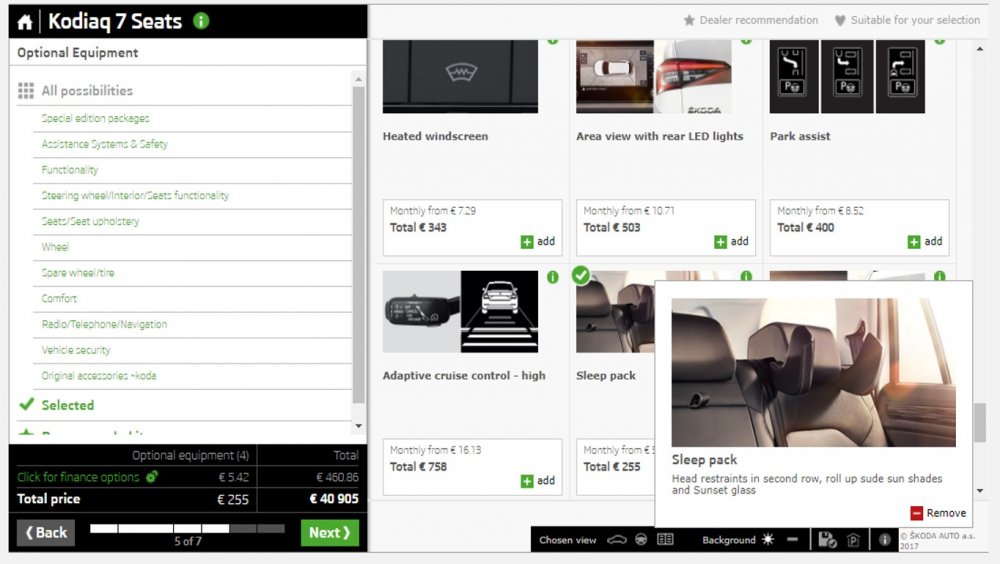
Task: Click the 5 of 7 progress bar
Action: pyautogui.click(x=188, y=528)
